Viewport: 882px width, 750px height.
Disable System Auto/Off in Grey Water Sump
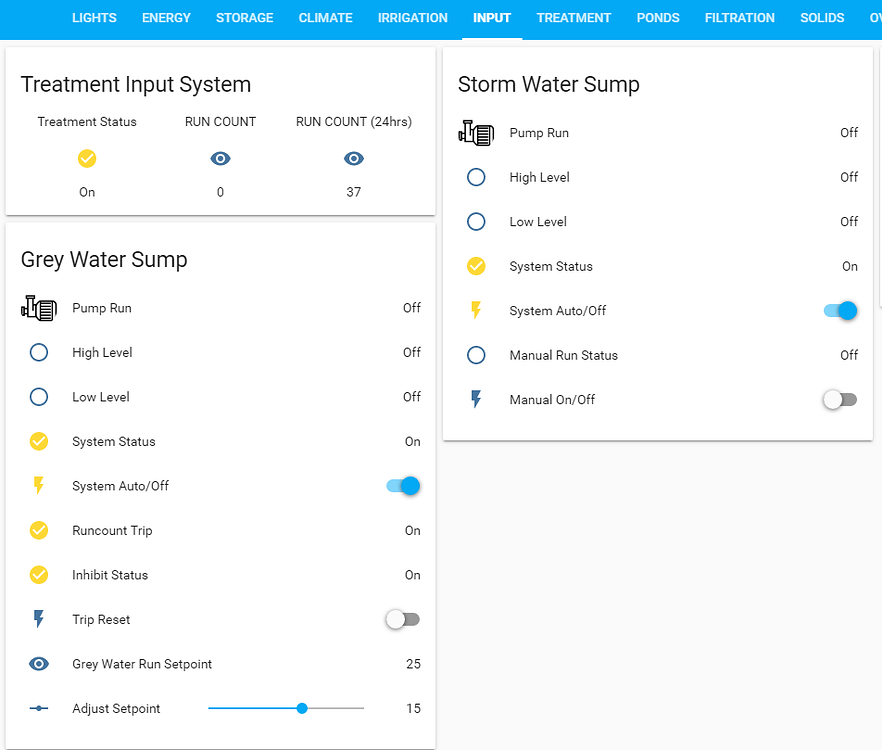click(402, 486)
